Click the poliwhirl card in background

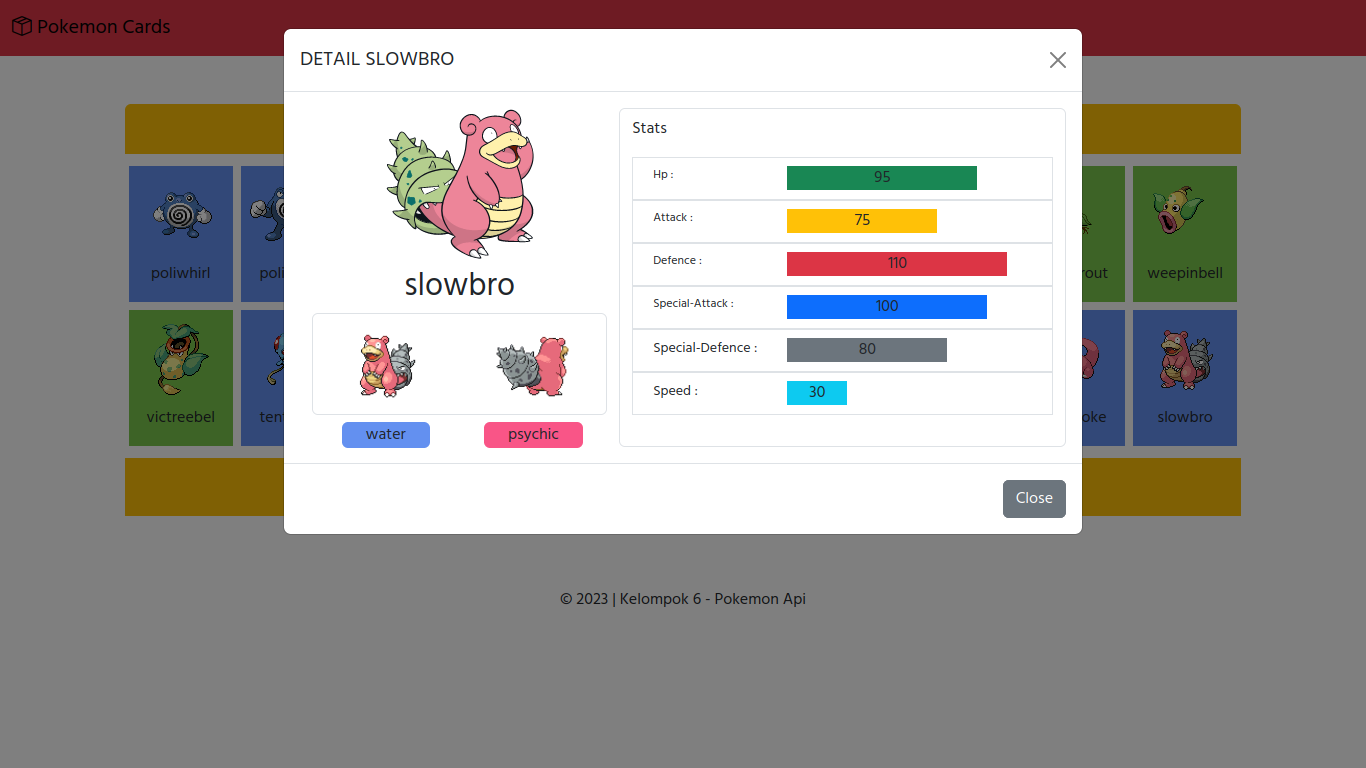[181, 234]
